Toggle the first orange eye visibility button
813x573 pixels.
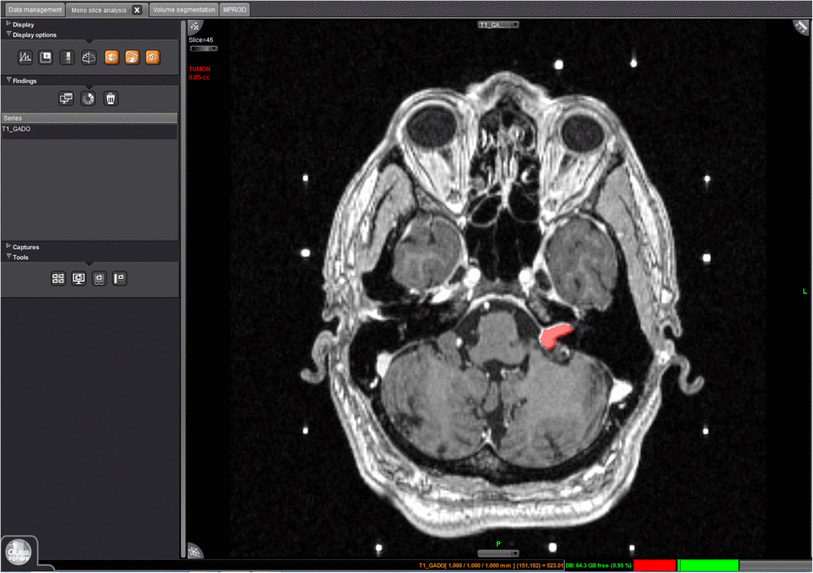pyautogui.click(x=111, y=58)
